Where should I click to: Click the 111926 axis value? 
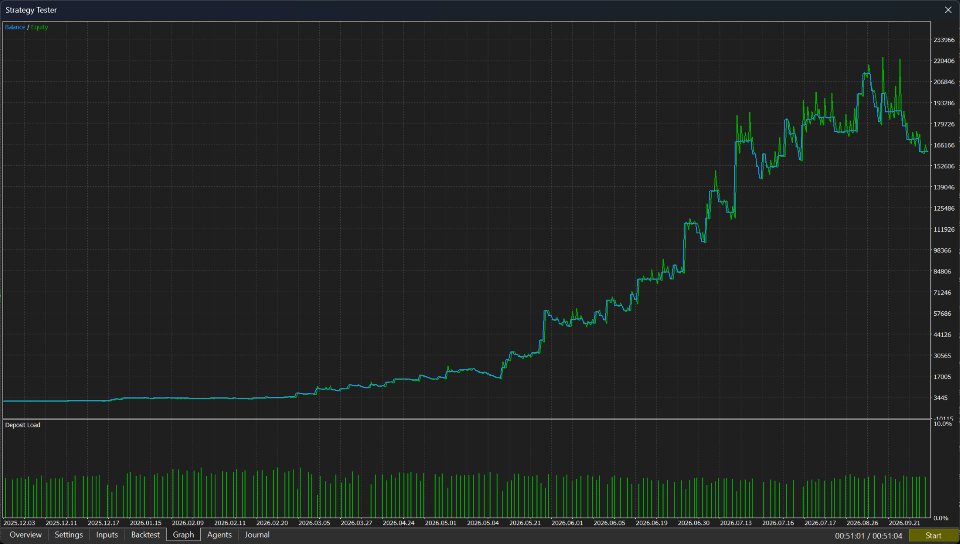[x=943, y=229]
